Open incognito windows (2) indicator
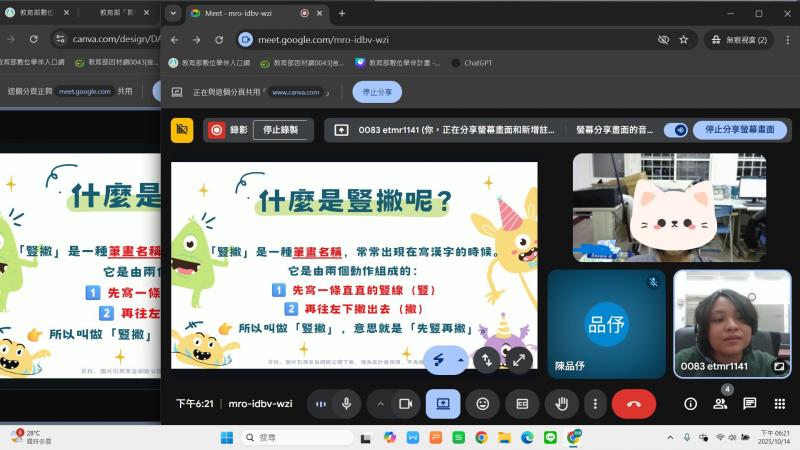Image resolution: width=800 pixels, height=450 pixels. (739, 40)
